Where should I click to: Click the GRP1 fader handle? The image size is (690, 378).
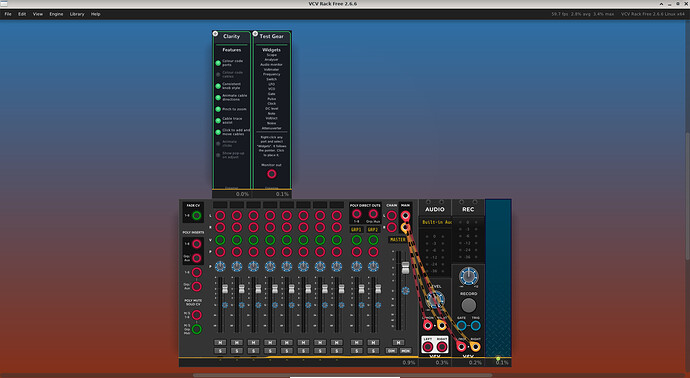coord(361,289)
